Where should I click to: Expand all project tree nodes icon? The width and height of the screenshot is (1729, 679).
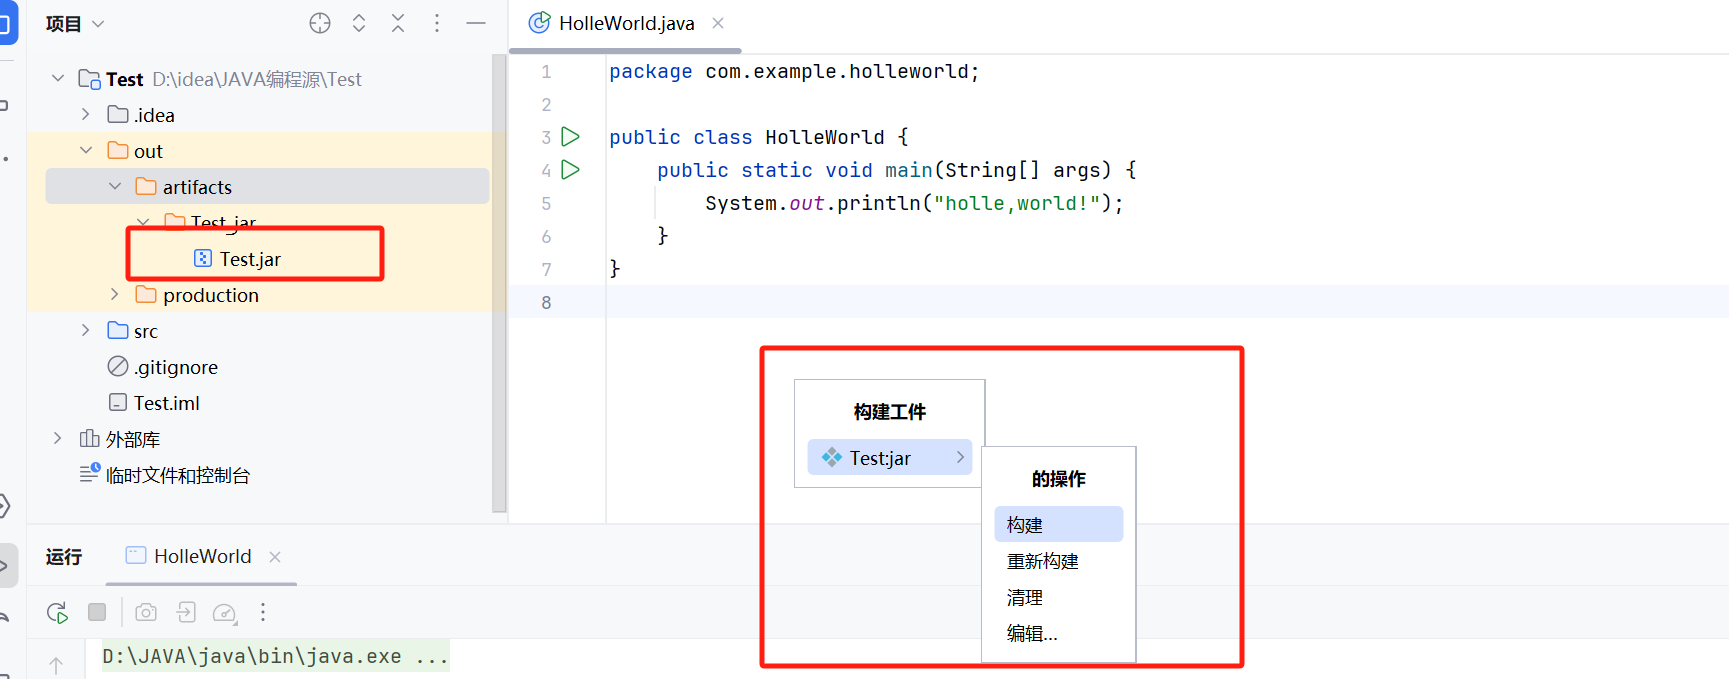pos(359,23)
